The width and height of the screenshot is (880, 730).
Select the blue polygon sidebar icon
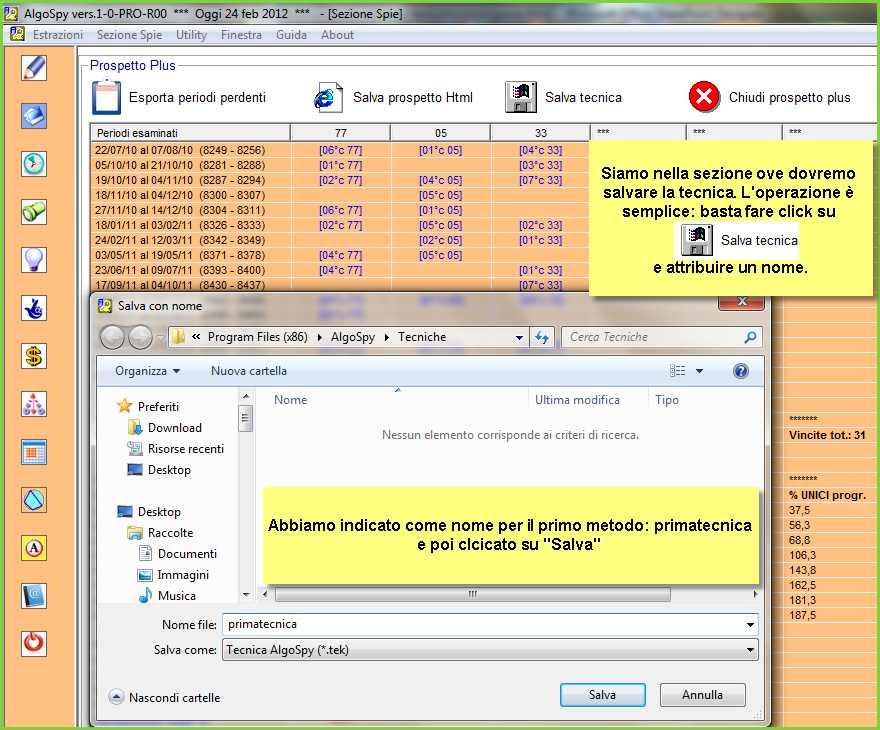coord(34,500)
